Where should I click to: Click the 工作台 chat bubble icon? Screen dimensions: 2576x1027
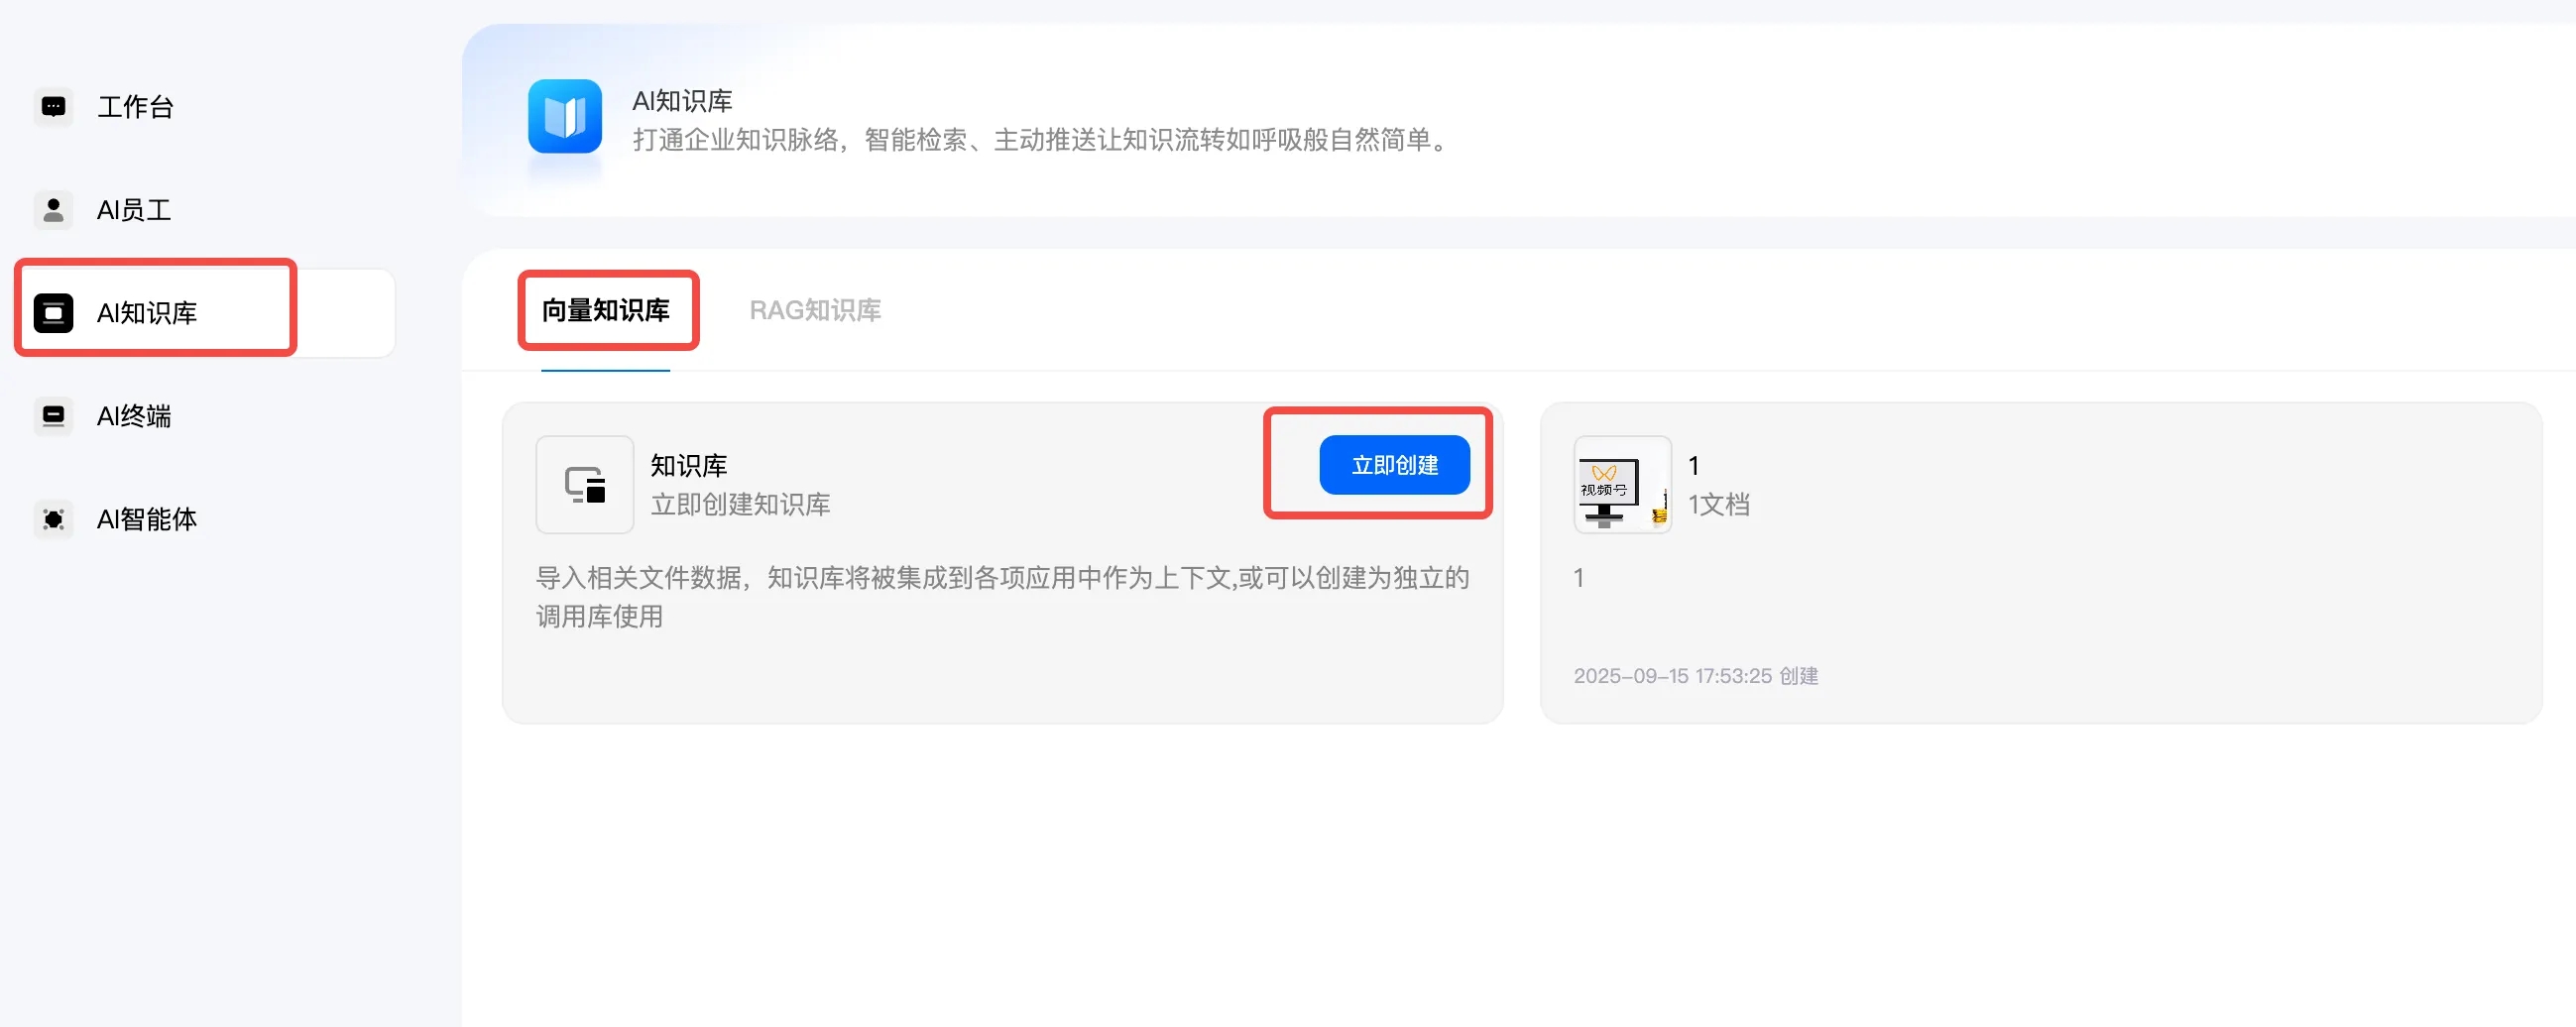[53, 107]
